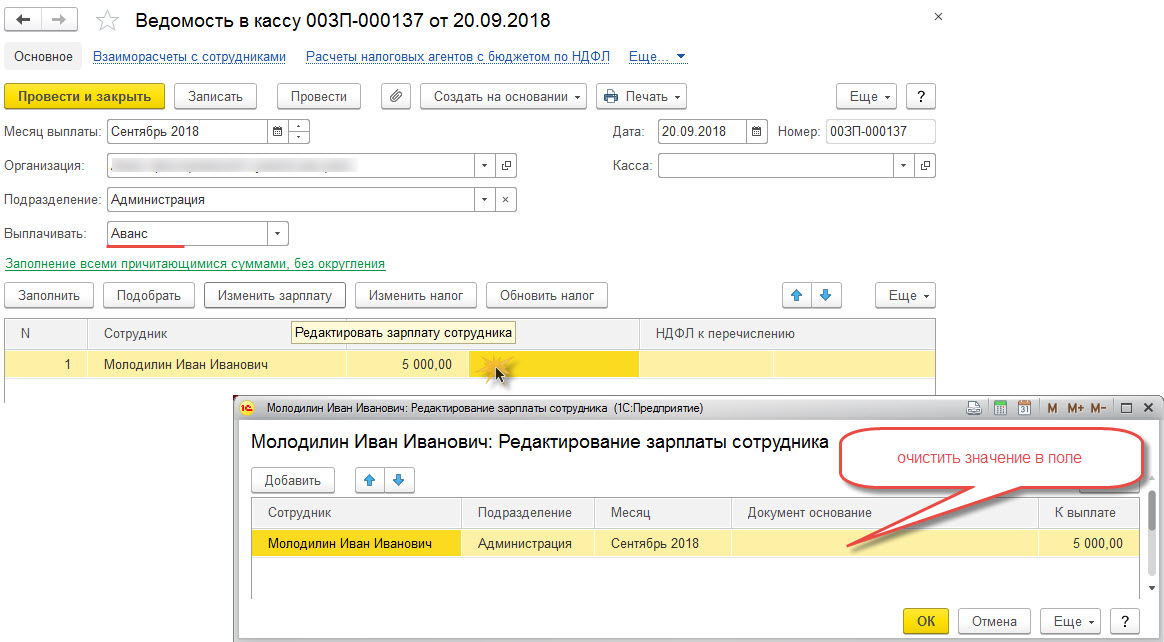Click the Номер input field
1164x642 pixels.
[880, 131]
